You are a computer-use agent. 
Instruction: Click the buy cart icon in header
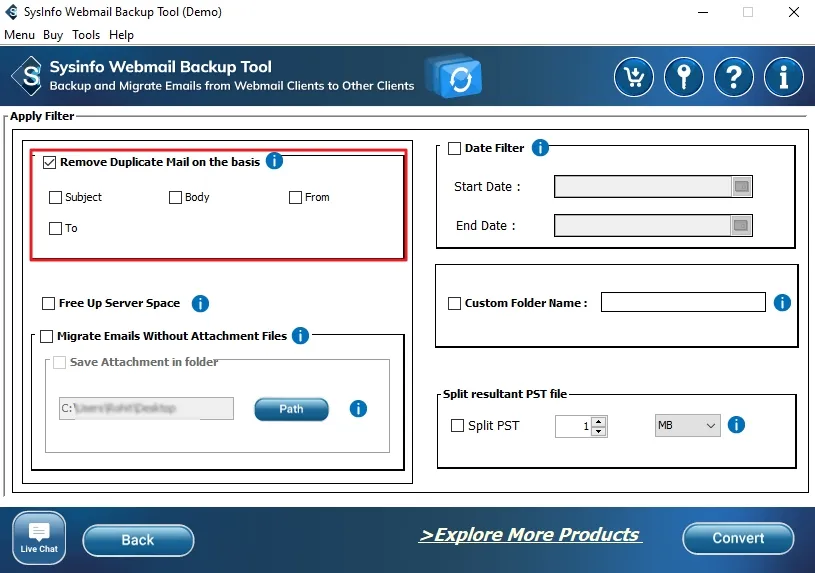click(634, 77)
